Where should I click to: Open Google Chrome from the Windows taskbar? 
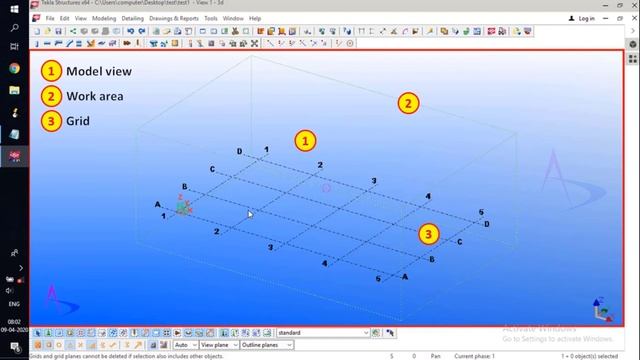tap(14, 68)
